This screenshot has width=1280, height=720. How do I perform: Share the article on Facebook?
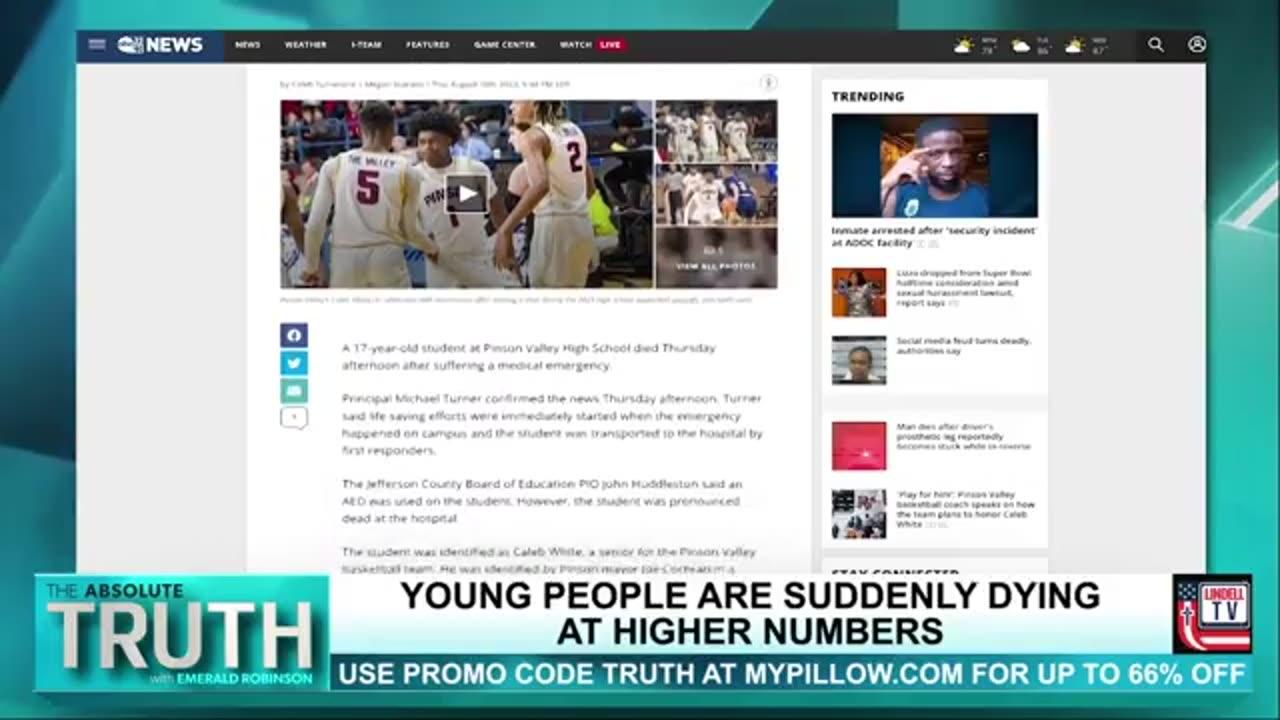pyautogui.click(x=294, y=335)
